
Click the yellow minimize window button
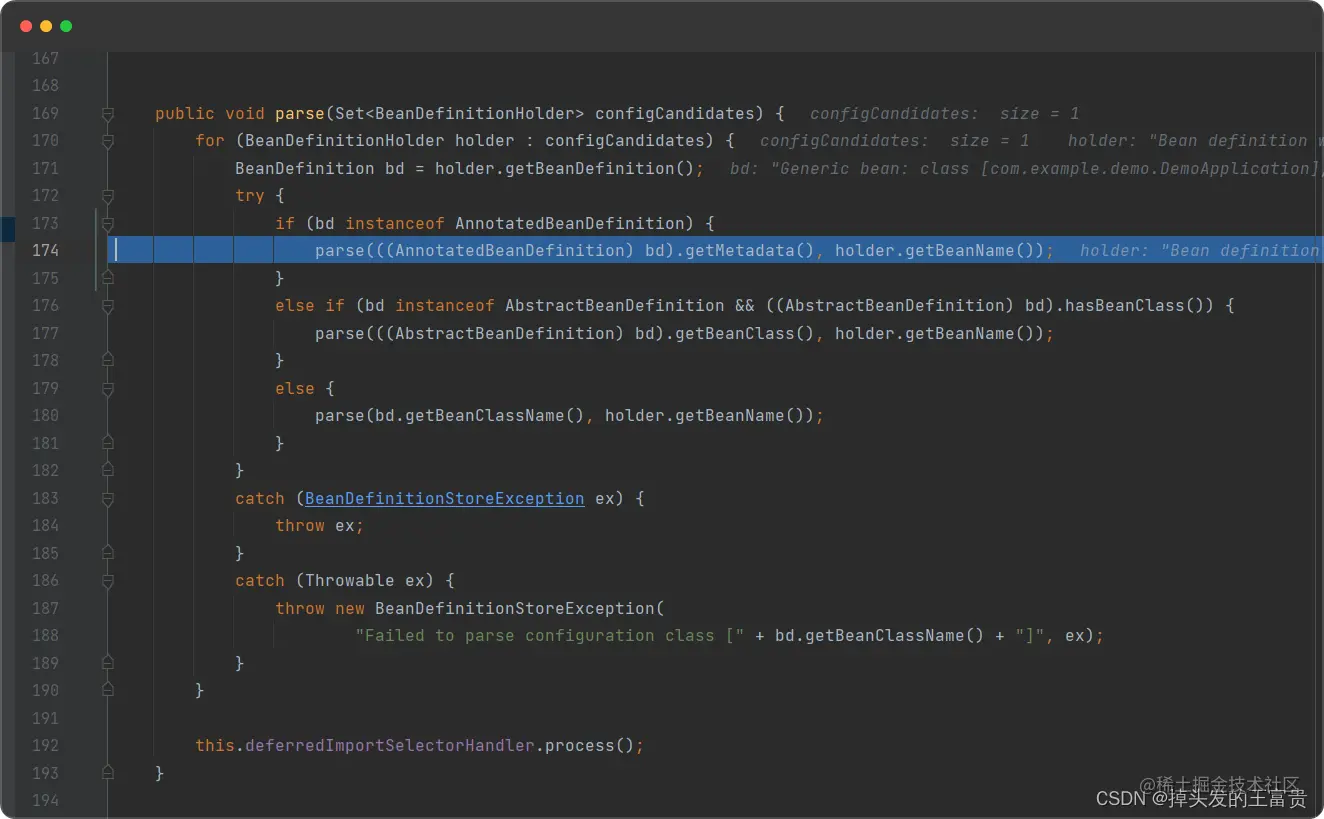46,26
